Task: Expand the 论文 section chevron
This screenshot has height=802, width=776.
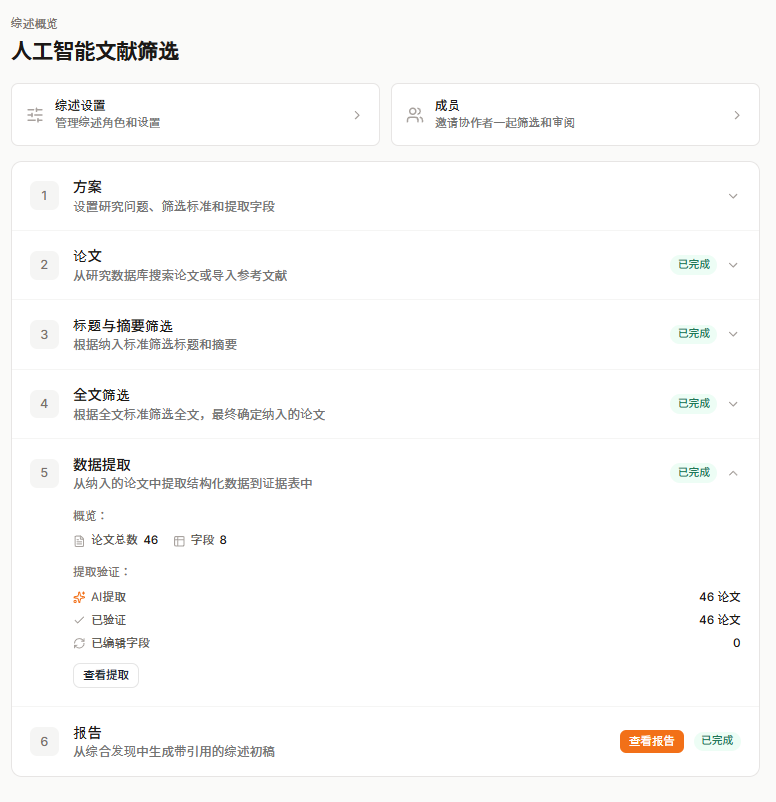Action: [x=733, y=265]
